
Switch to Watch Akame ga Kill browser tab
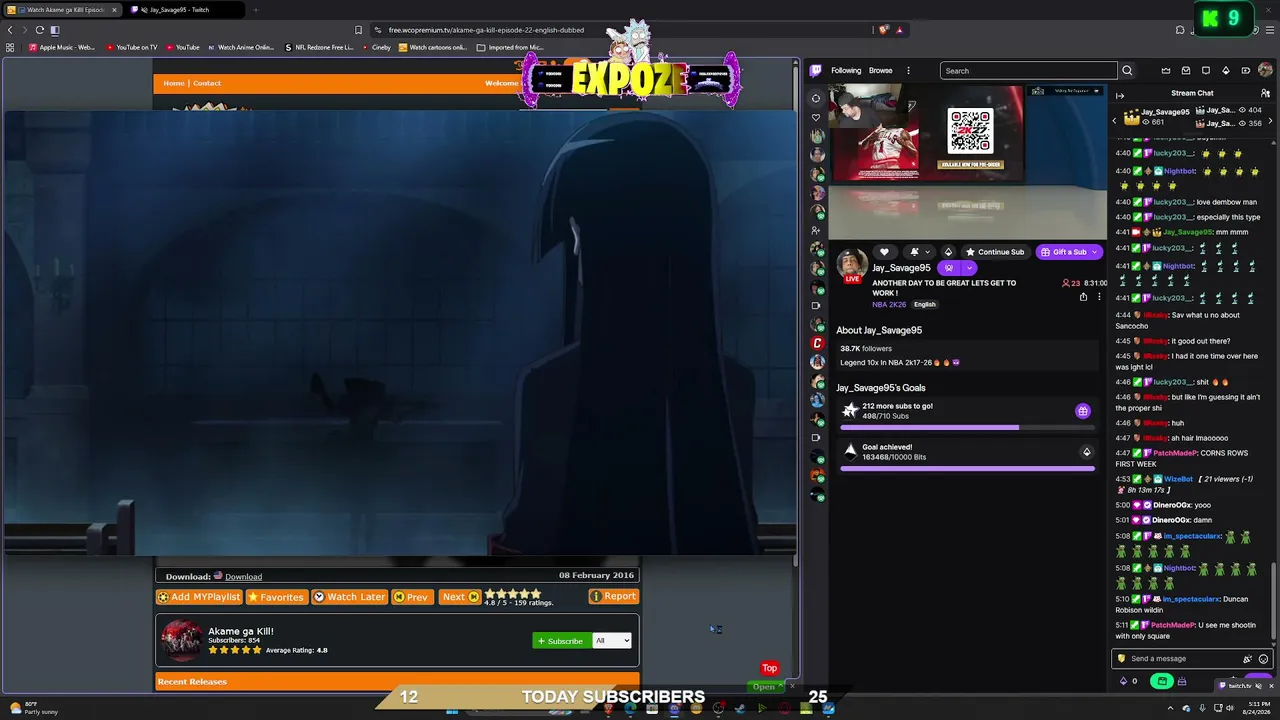click(x=62, y=10)
